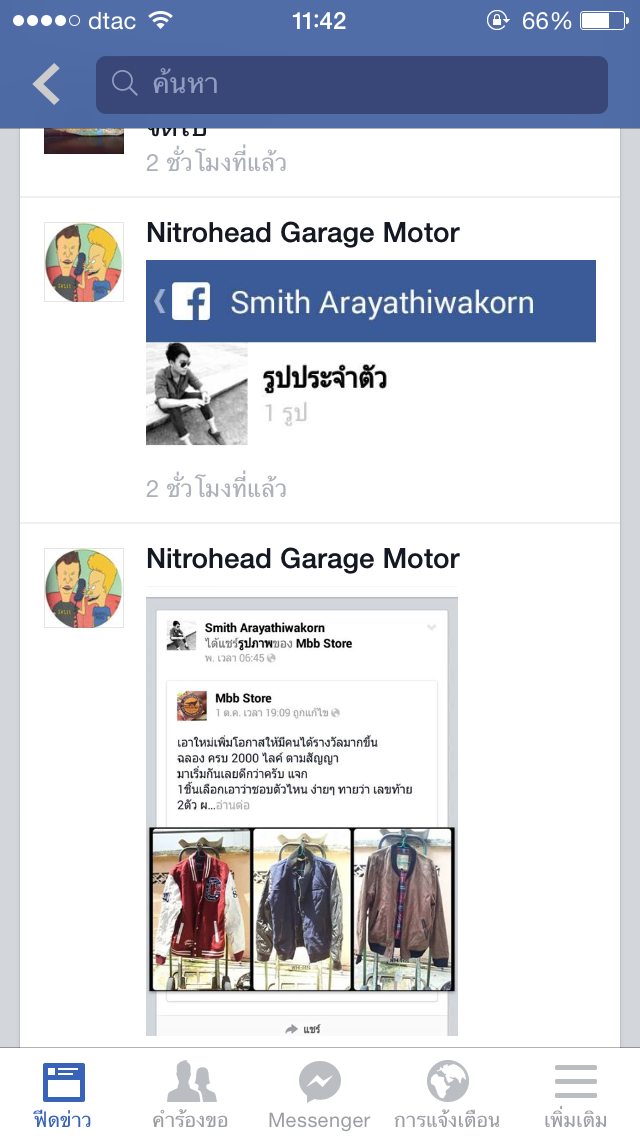Tap 2 ชั่วโมงที่แล้ว timestamp under profile photo album

[216, 488]
